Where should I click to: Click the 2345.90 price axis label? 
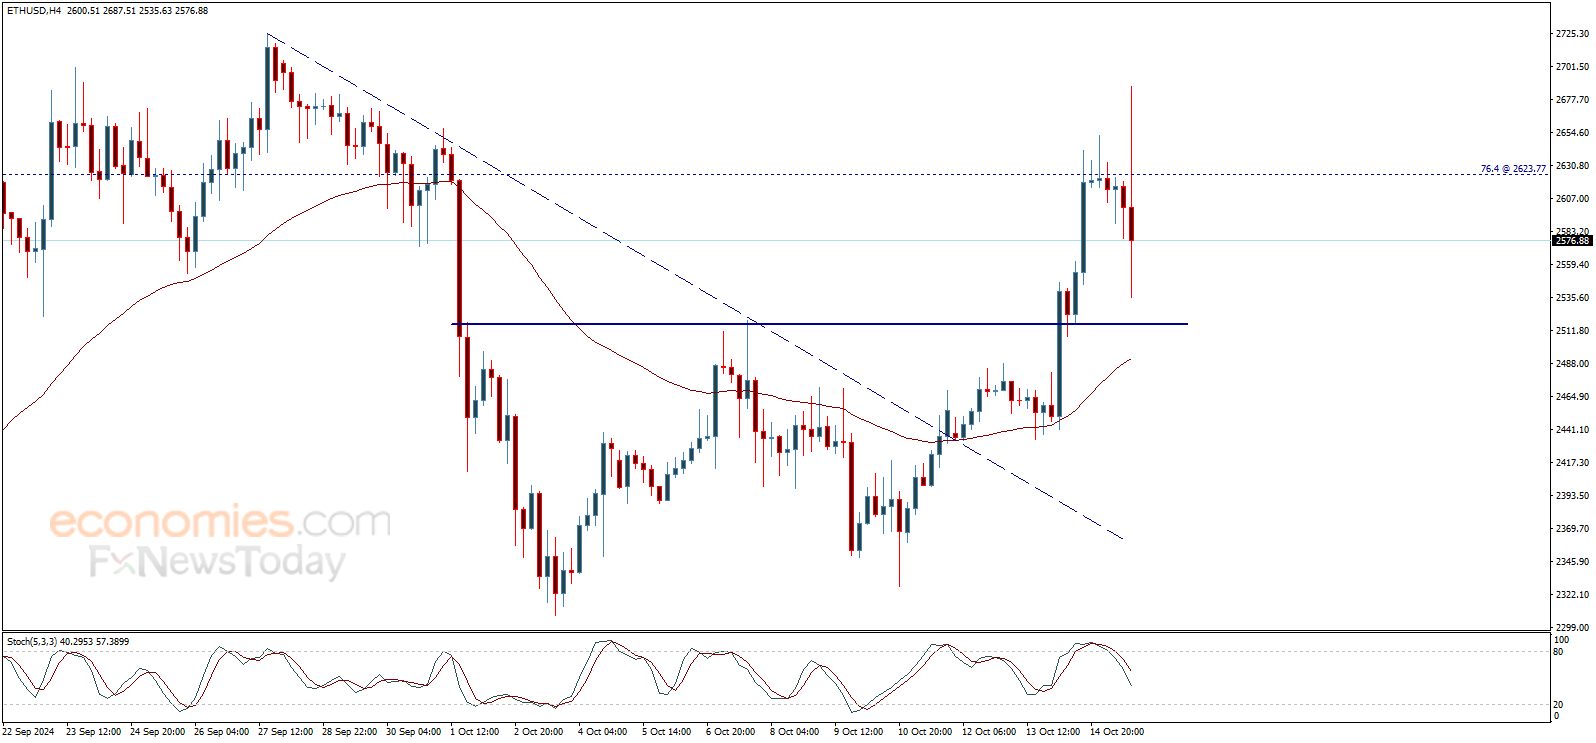click(x=1572, y=562)
